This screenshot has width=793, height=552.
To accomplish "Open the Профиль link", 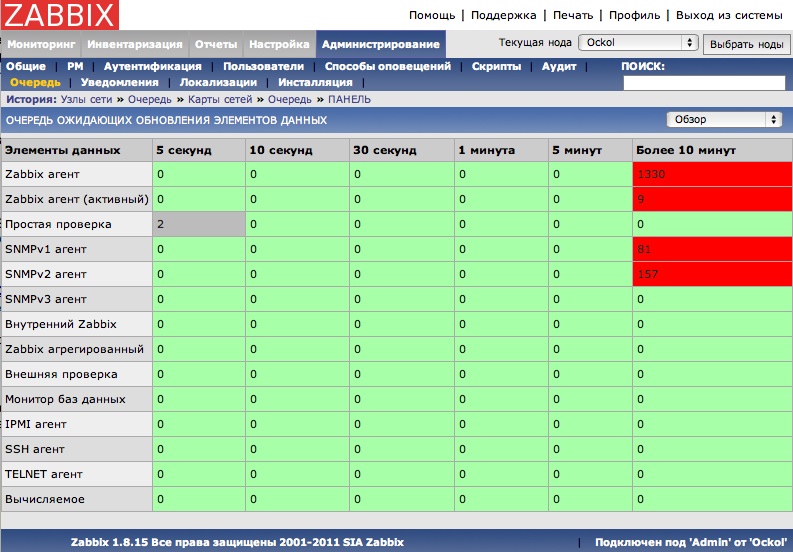I will click(x=634, y=16).
